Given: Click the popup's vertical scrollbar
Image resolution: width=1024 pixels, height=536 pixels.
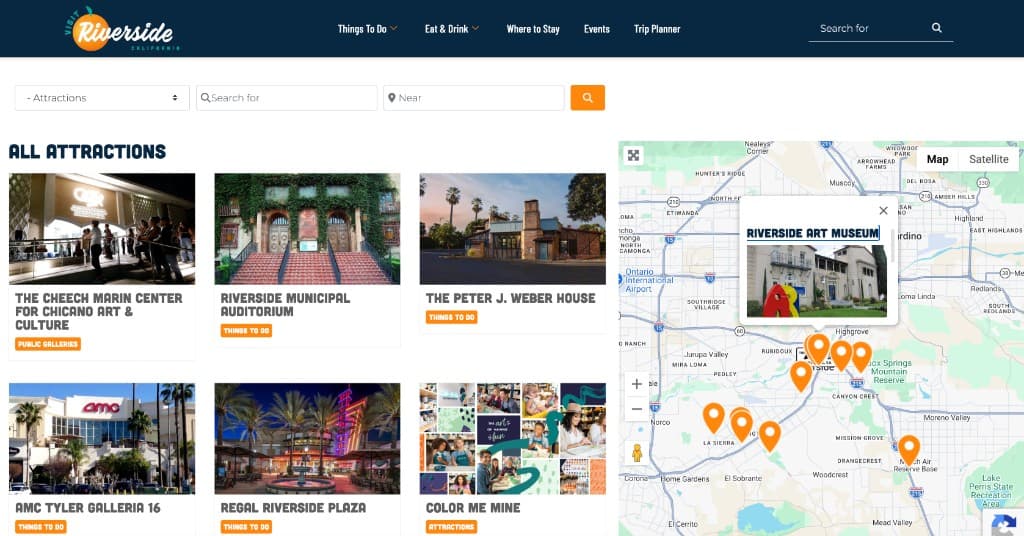Looking at the screenshot, I should [x=892, y=245].
